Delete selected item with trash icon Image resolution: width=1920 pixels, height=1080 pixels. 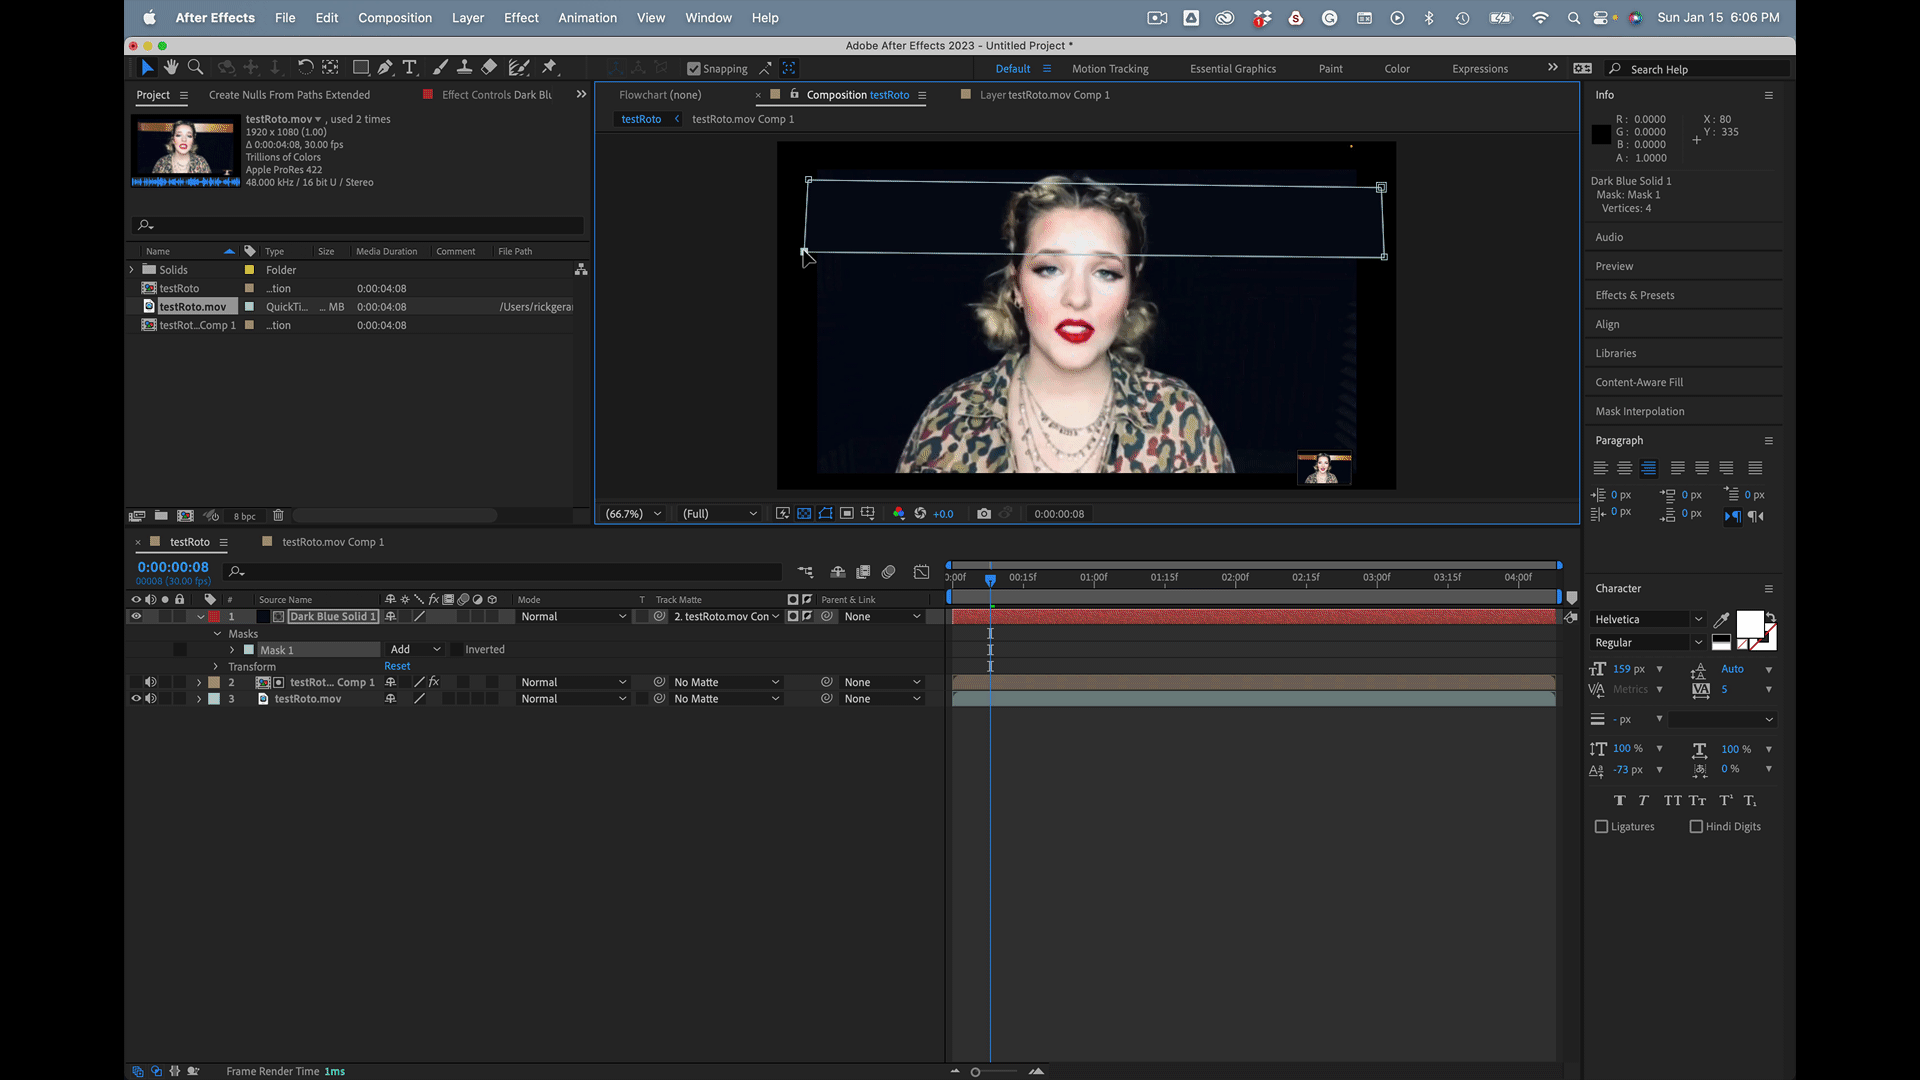278,516
